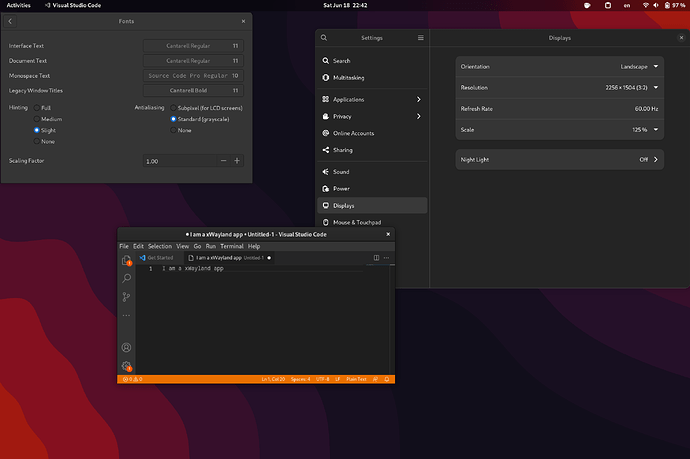Open the battery 97 % indicator
Screen dimensions: 690x459
(675, 5)
